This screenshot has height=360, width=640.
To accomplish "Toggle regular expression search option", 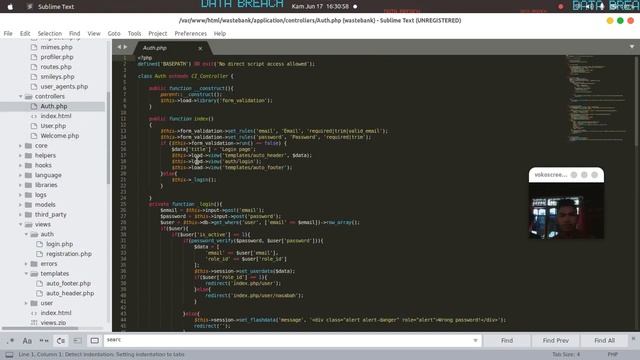I will pyautogui.click(x=10, y=340).
